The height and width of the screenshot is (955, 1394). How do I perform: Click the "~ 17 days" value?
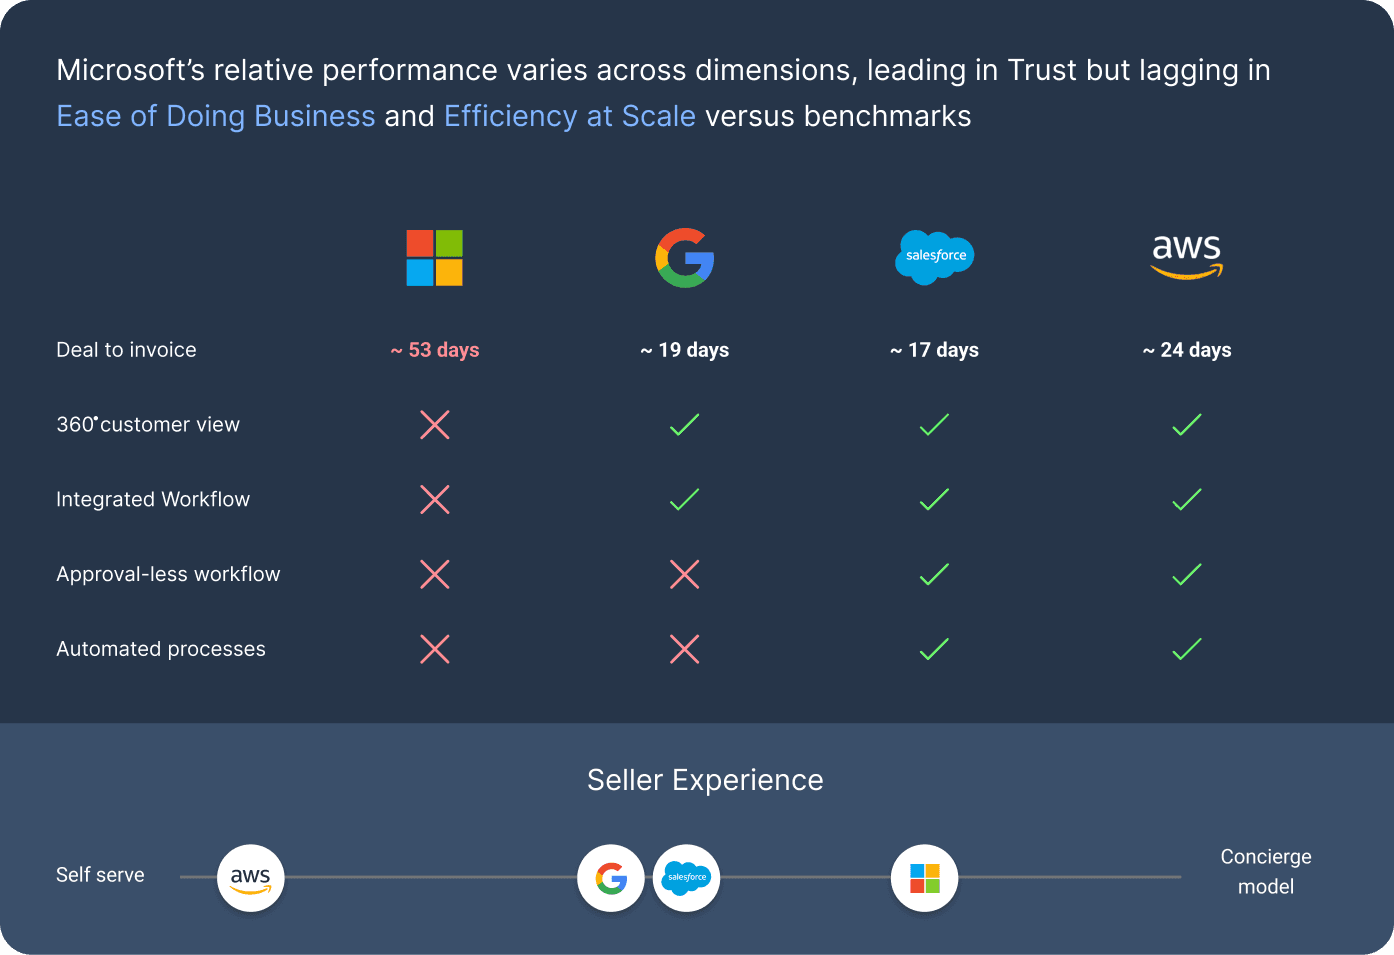coord(934,350)
